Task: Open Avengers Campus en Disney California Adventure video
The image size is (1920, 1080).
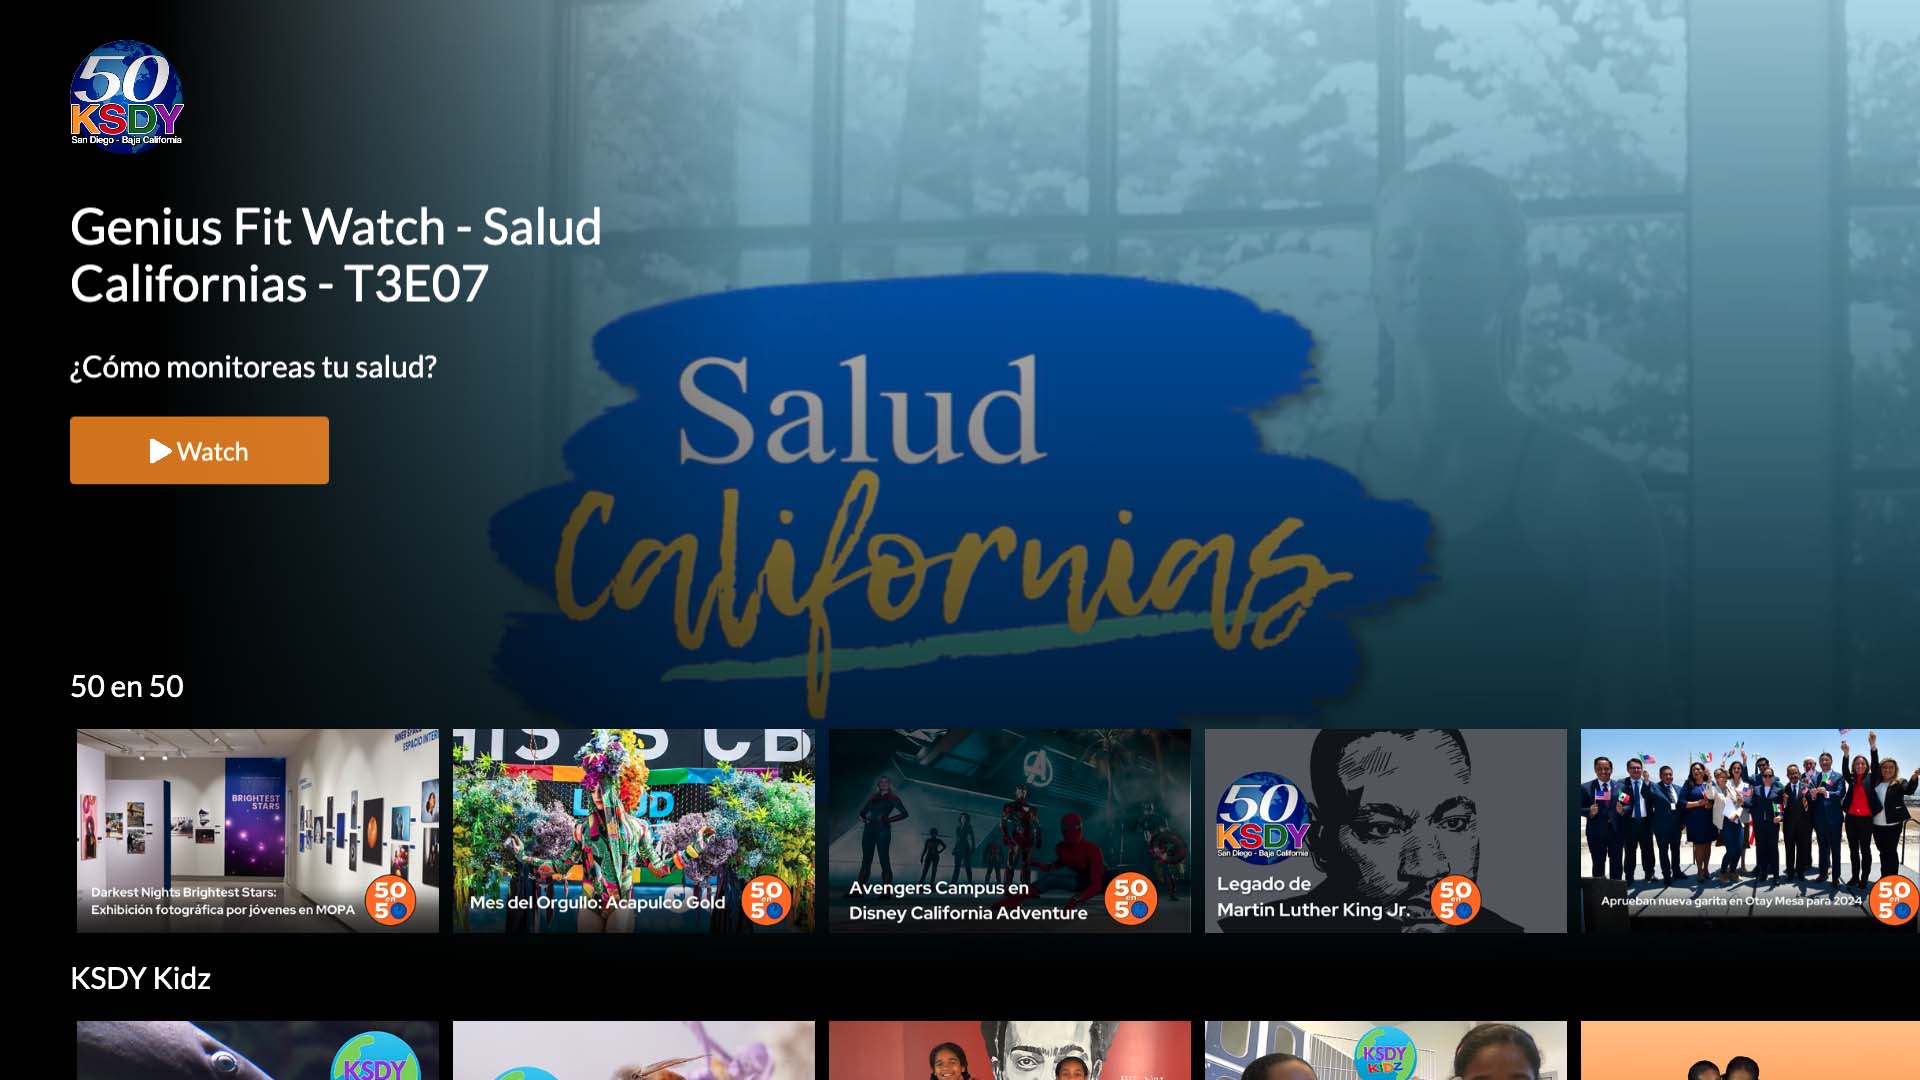Action: coord(1010,831)
